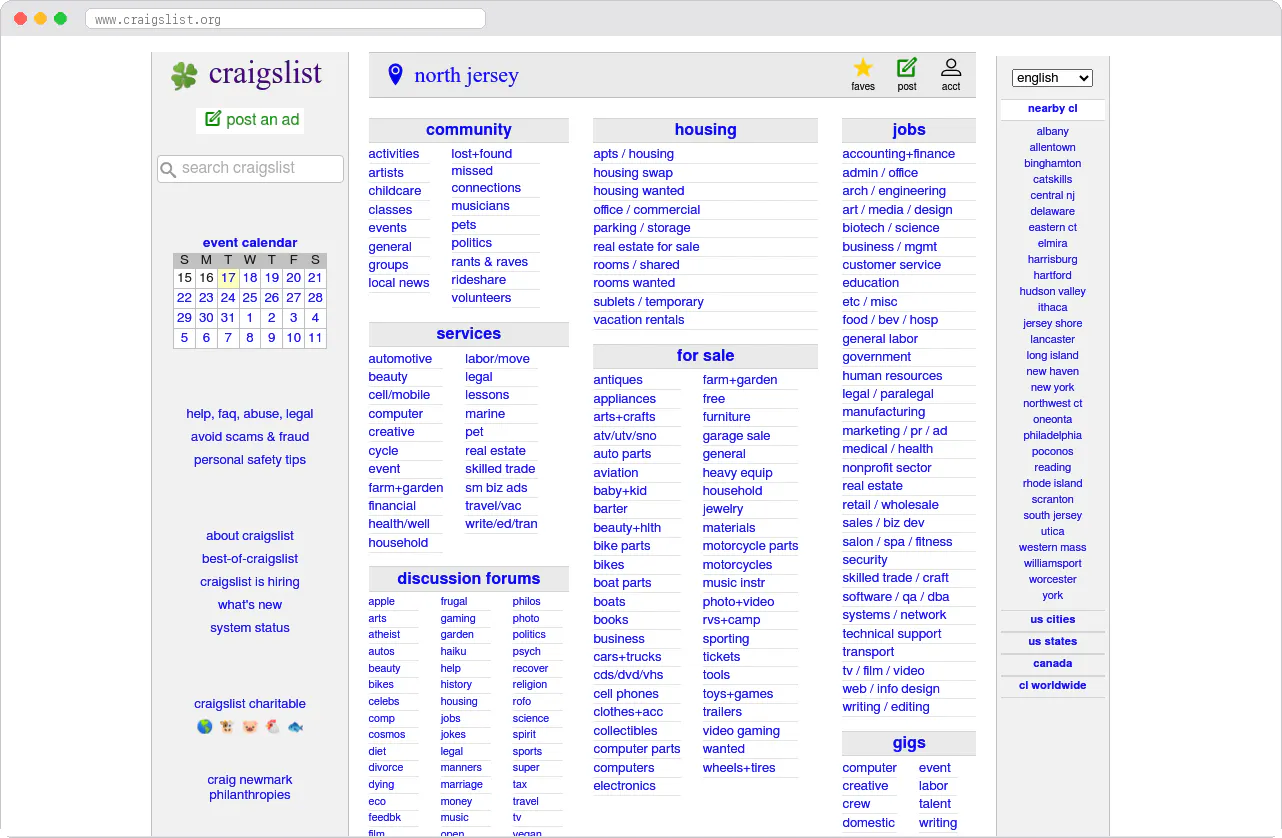This screenshot has width=1282, height=838.
Task: Open the english language dropdown
Action: [1051, 77]
